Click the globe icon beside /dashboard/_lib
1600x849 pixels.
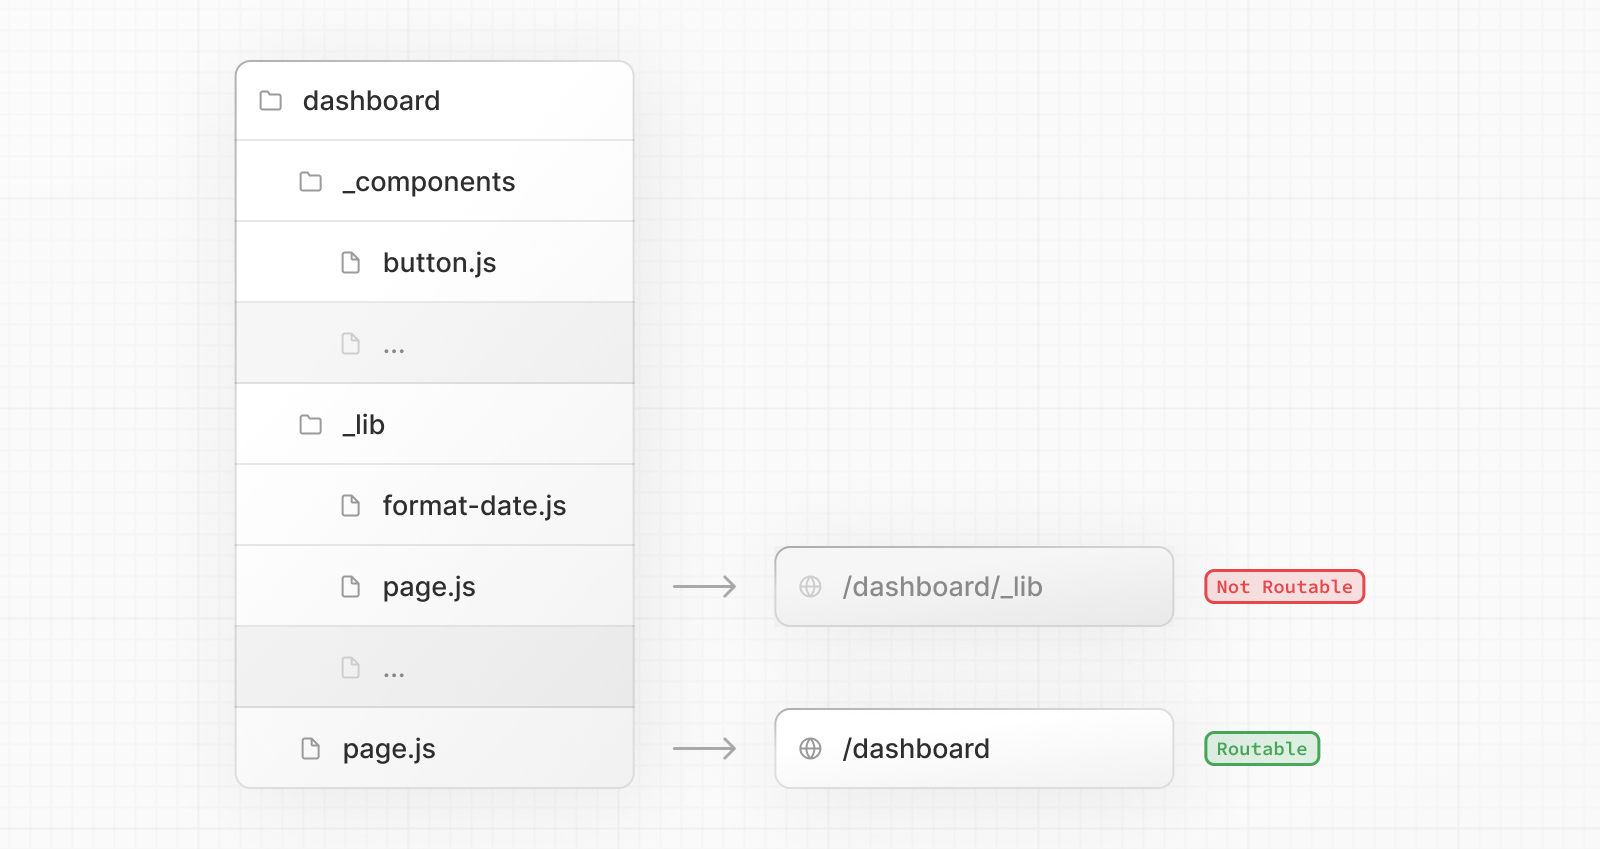pyautogui.click(x=811, y=587)
